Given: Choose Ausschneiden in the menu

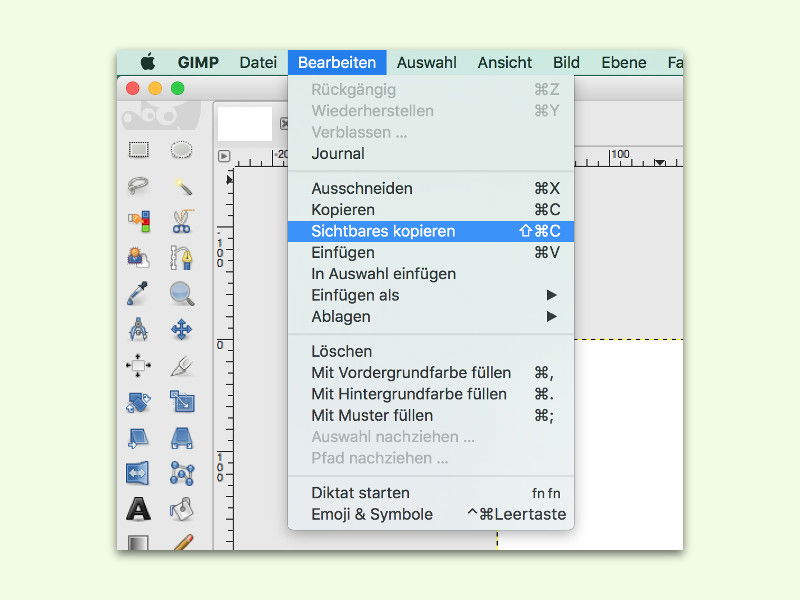Looking at the screenshot, I should click(x=431, y=188).
